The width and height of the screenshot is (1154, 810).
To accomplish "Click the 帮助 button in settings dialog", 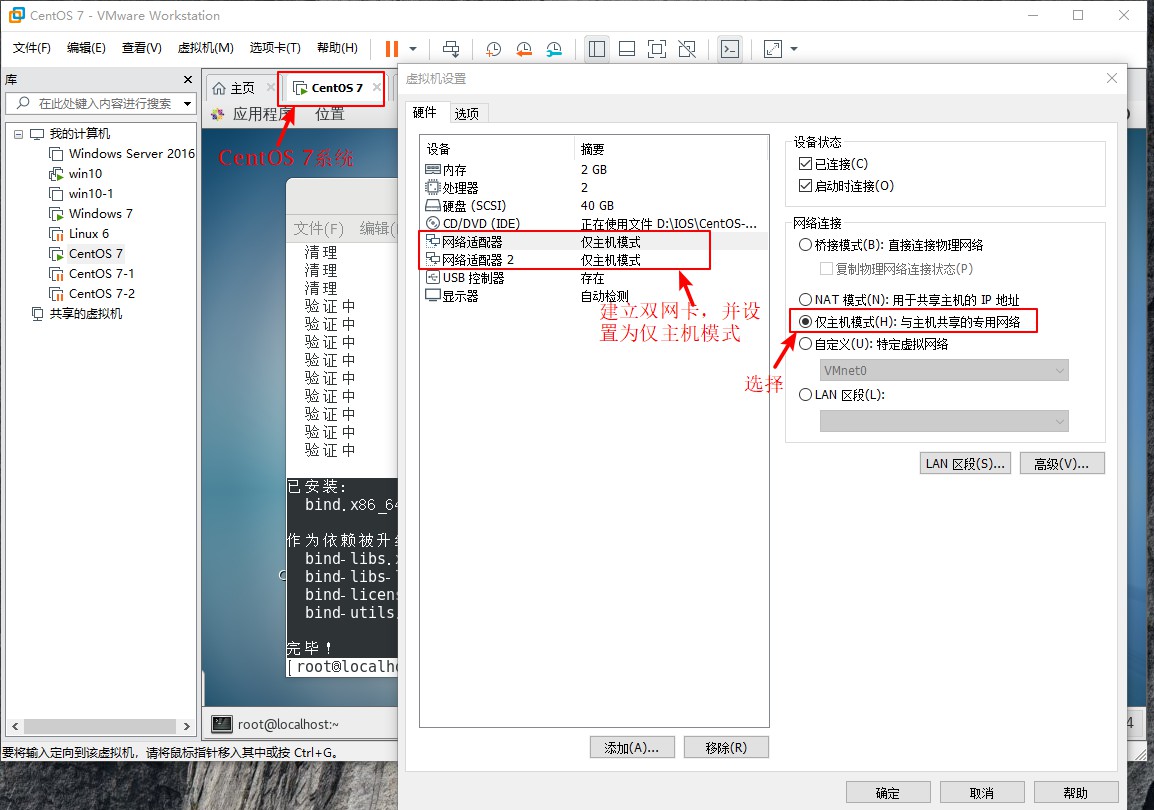I will coord(1075,793).
